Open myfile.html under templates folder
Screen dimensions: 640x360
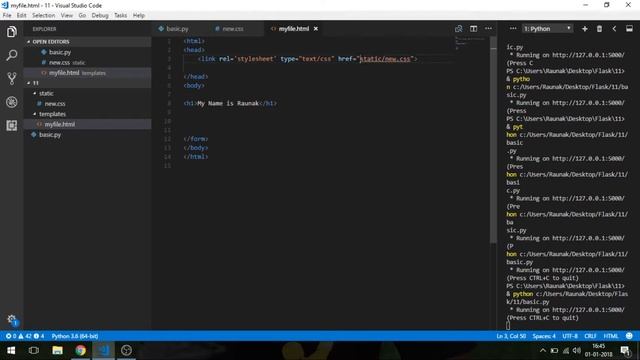pyautogui.click(x=88, y=124)
